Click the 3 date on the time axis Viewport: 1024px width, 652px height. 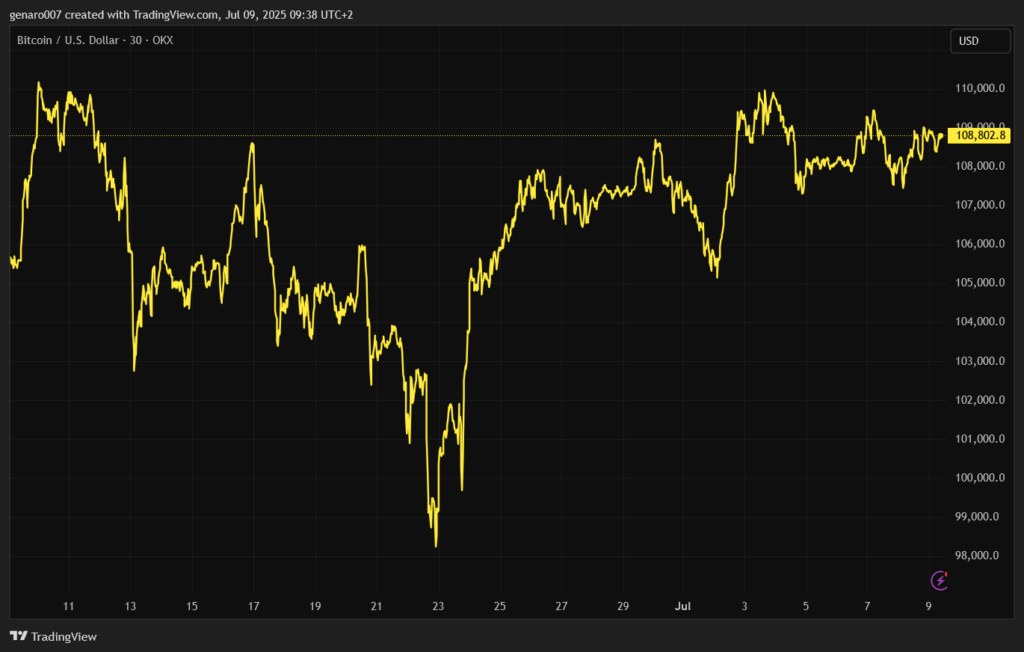click(x=743, y=606)
